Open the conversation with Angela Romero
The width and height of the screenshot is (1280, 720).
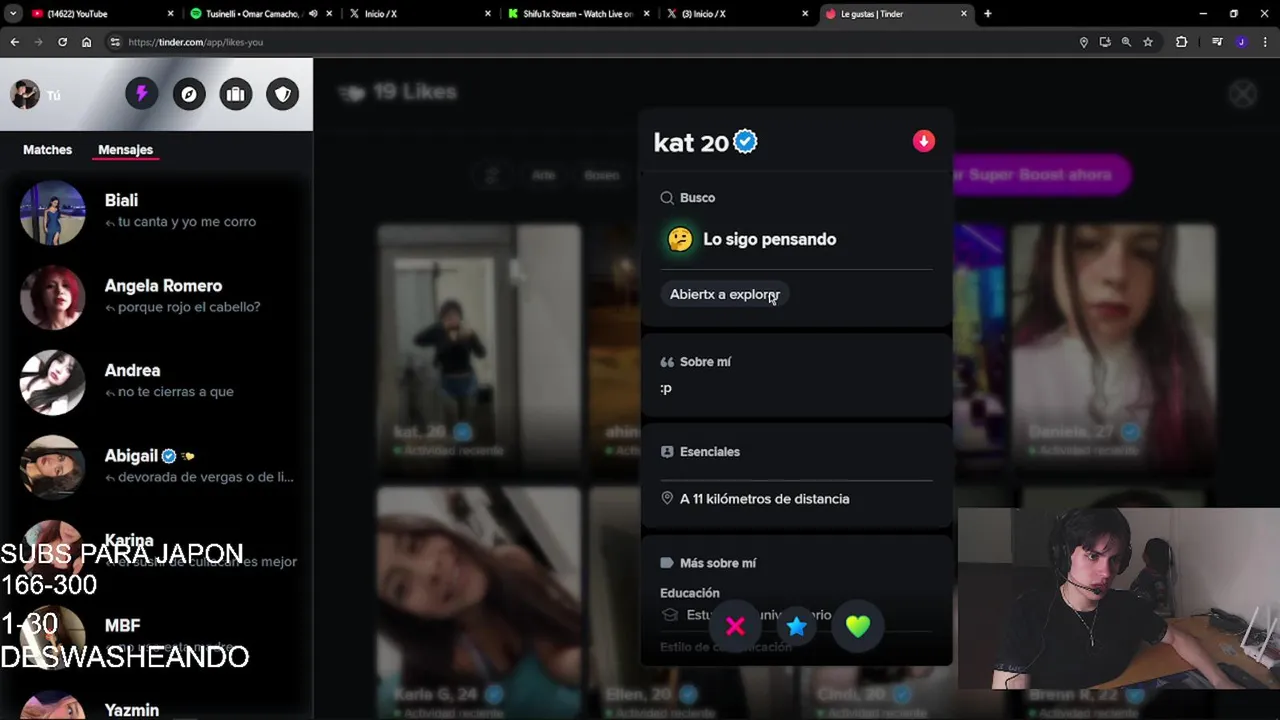point(156,297)
